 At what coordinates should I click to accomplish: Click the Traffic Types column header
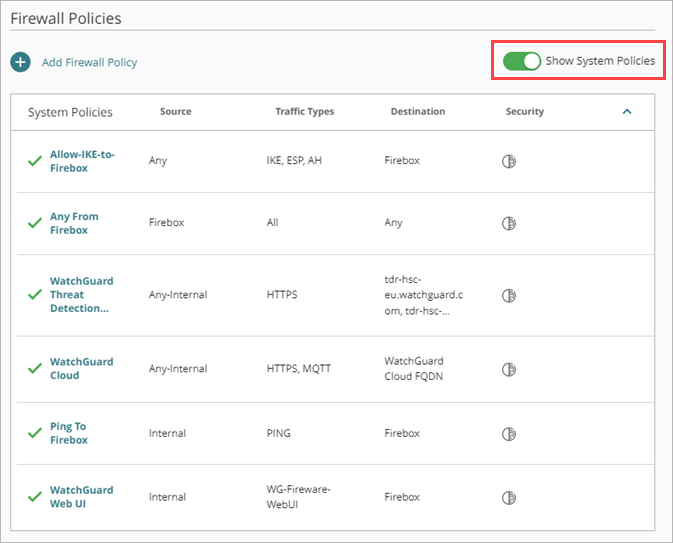coord(304,112)
